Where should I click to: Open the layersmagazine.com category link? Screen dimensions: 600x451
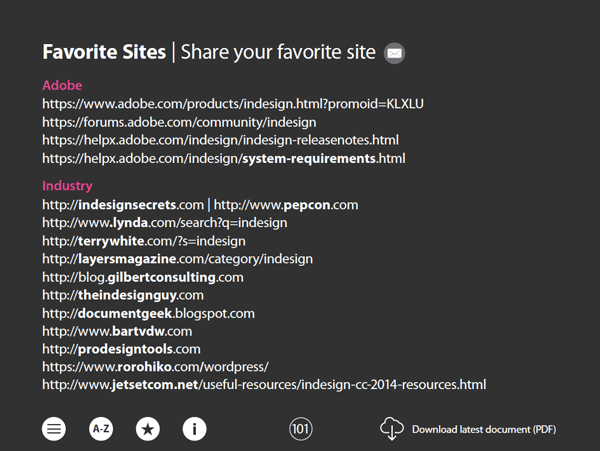tap(177, 259)
